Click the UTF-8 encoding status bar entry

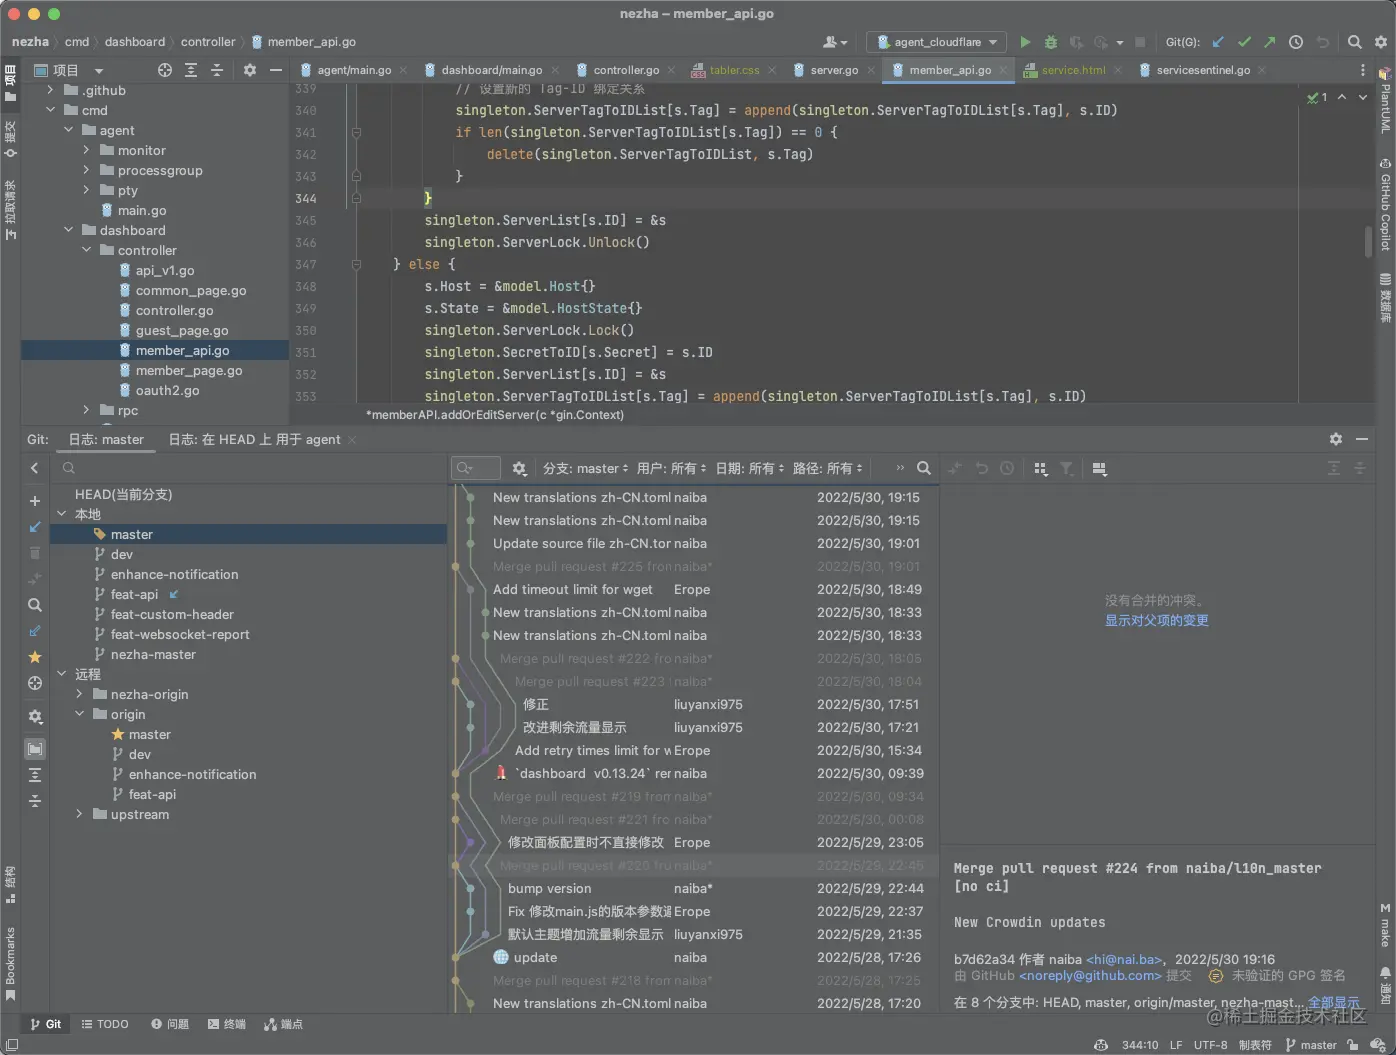(x=1210, y=1045)
